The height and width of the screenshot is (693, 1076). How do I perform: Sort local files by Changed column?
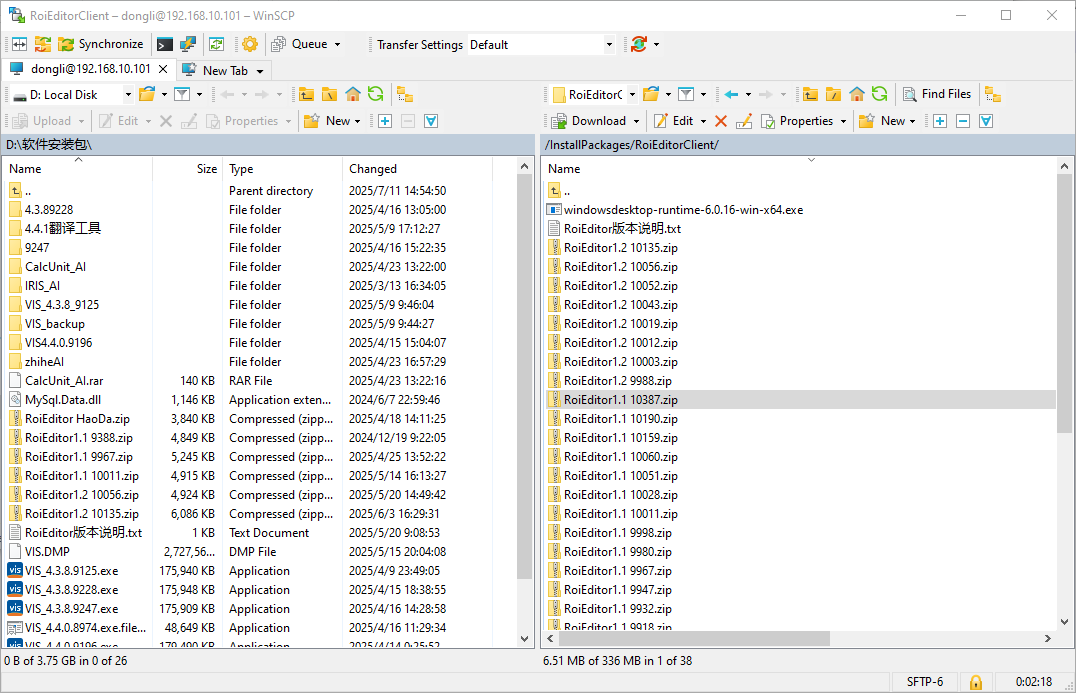click(417, 169)
